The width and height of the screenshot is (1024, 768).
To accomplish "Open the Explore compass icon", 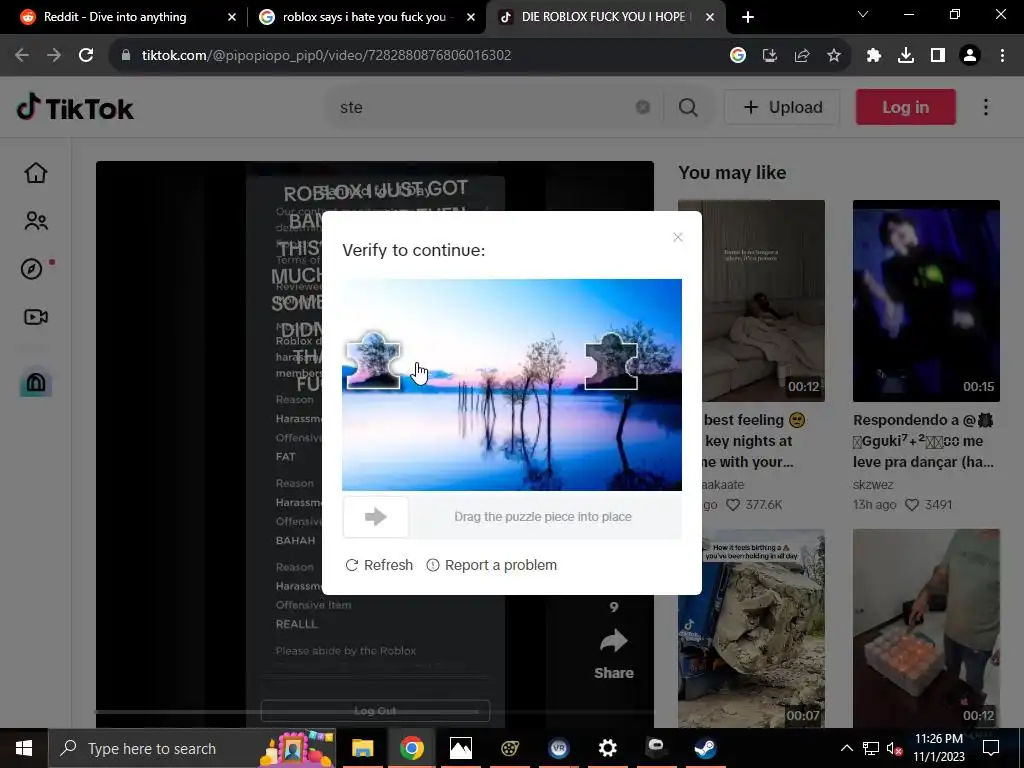I will 31,269.
